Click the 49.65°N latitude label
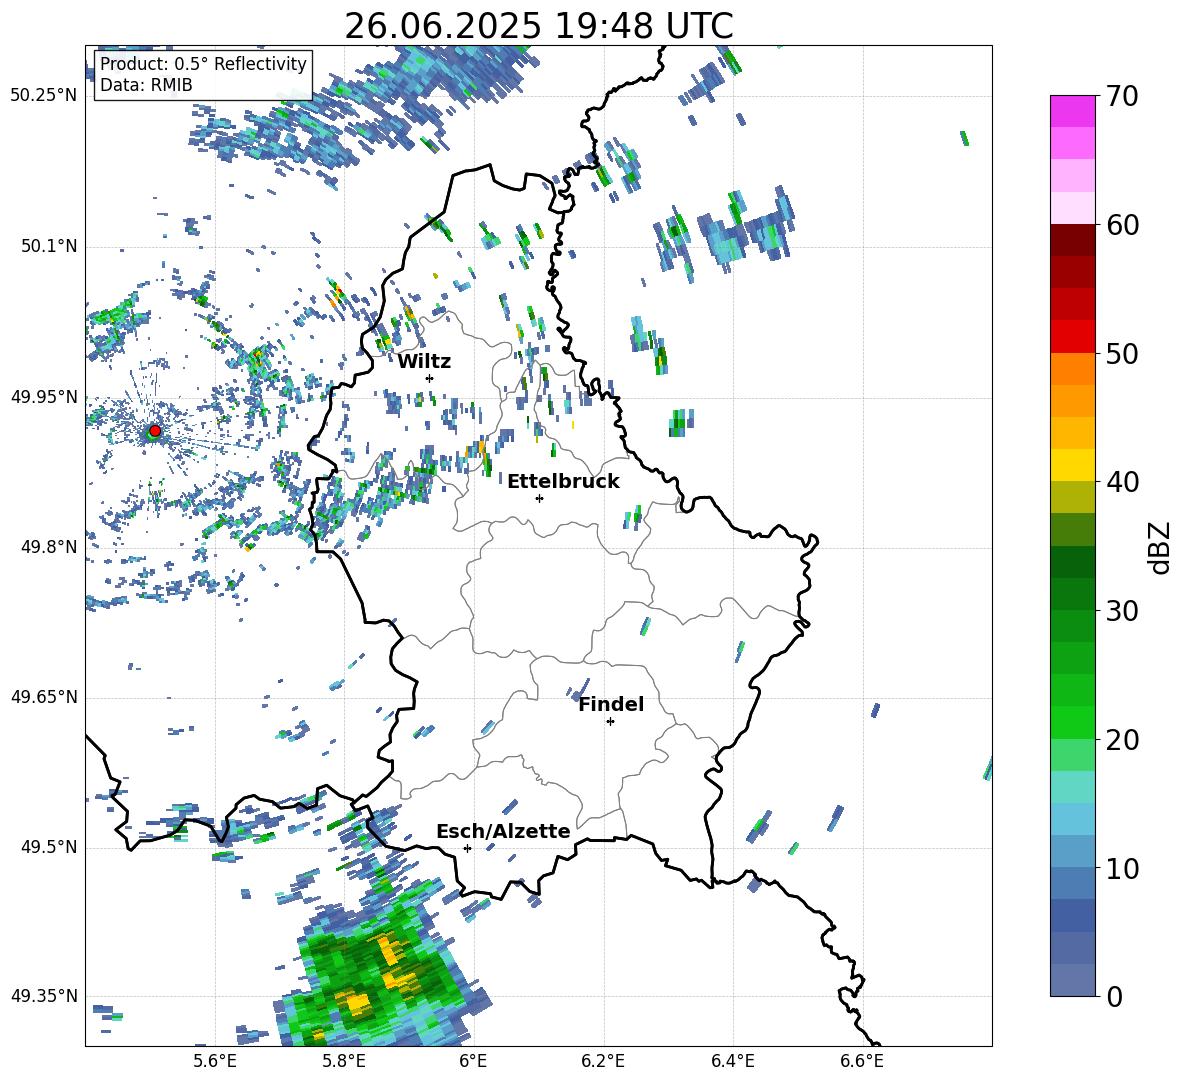Screen dimensions: 1184x1081 click(x=44, y=697)
